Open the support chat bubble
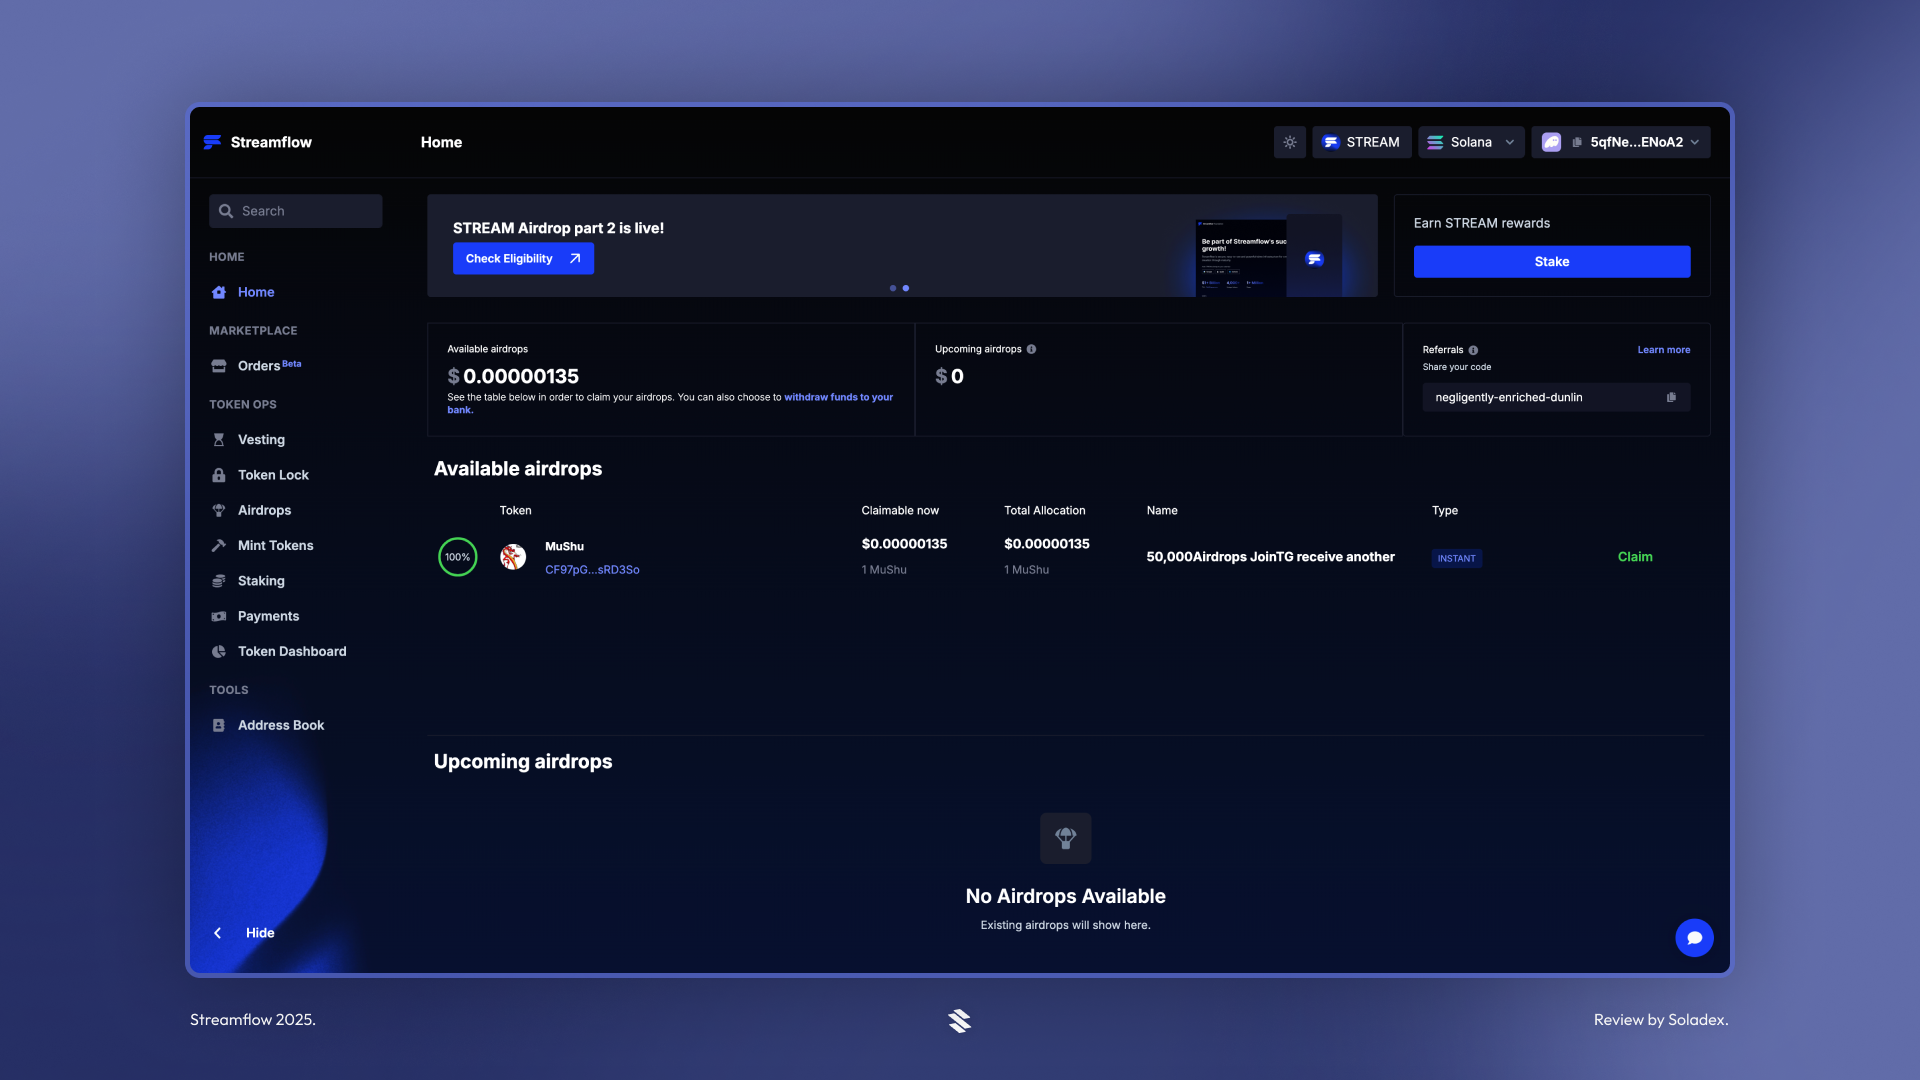Viewport: 1920px width, 1080px height. pos(1694,938)
